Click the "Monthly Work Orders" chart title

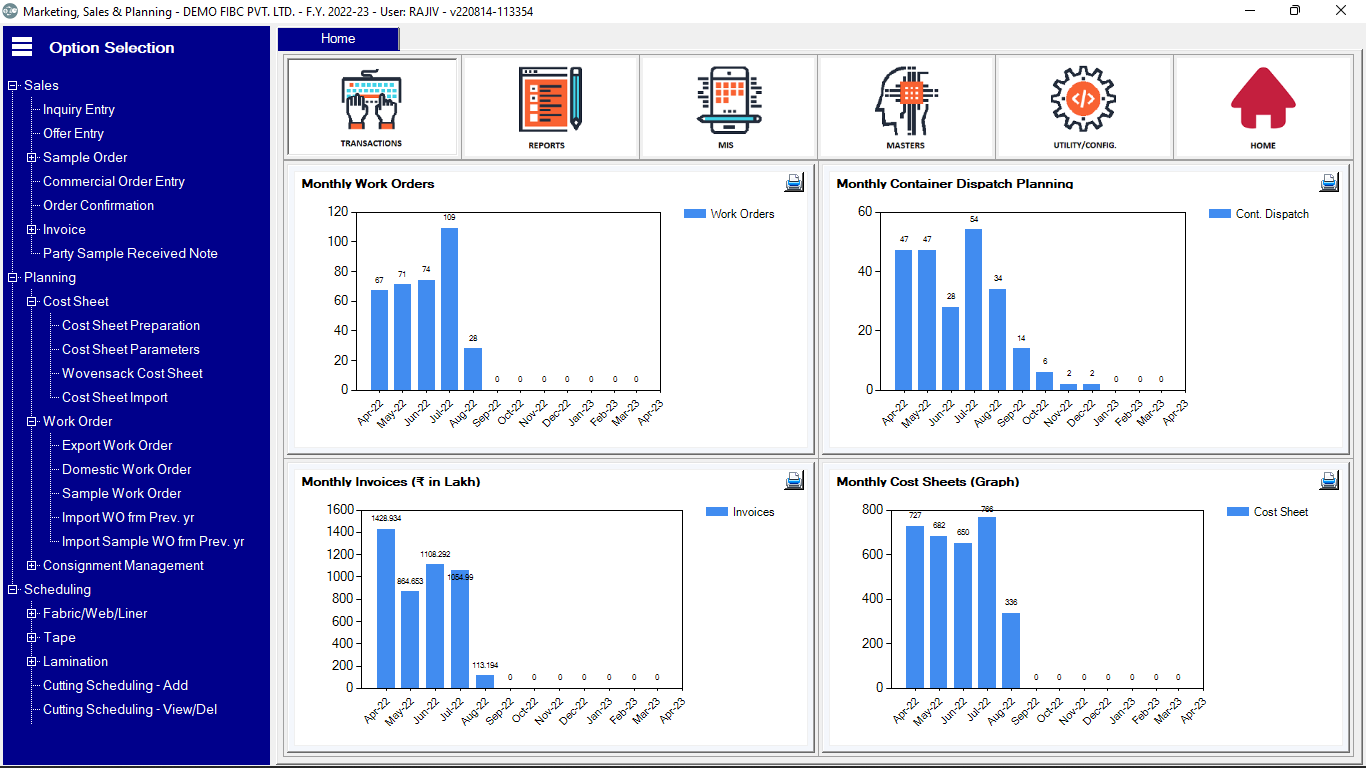(368, 184)
